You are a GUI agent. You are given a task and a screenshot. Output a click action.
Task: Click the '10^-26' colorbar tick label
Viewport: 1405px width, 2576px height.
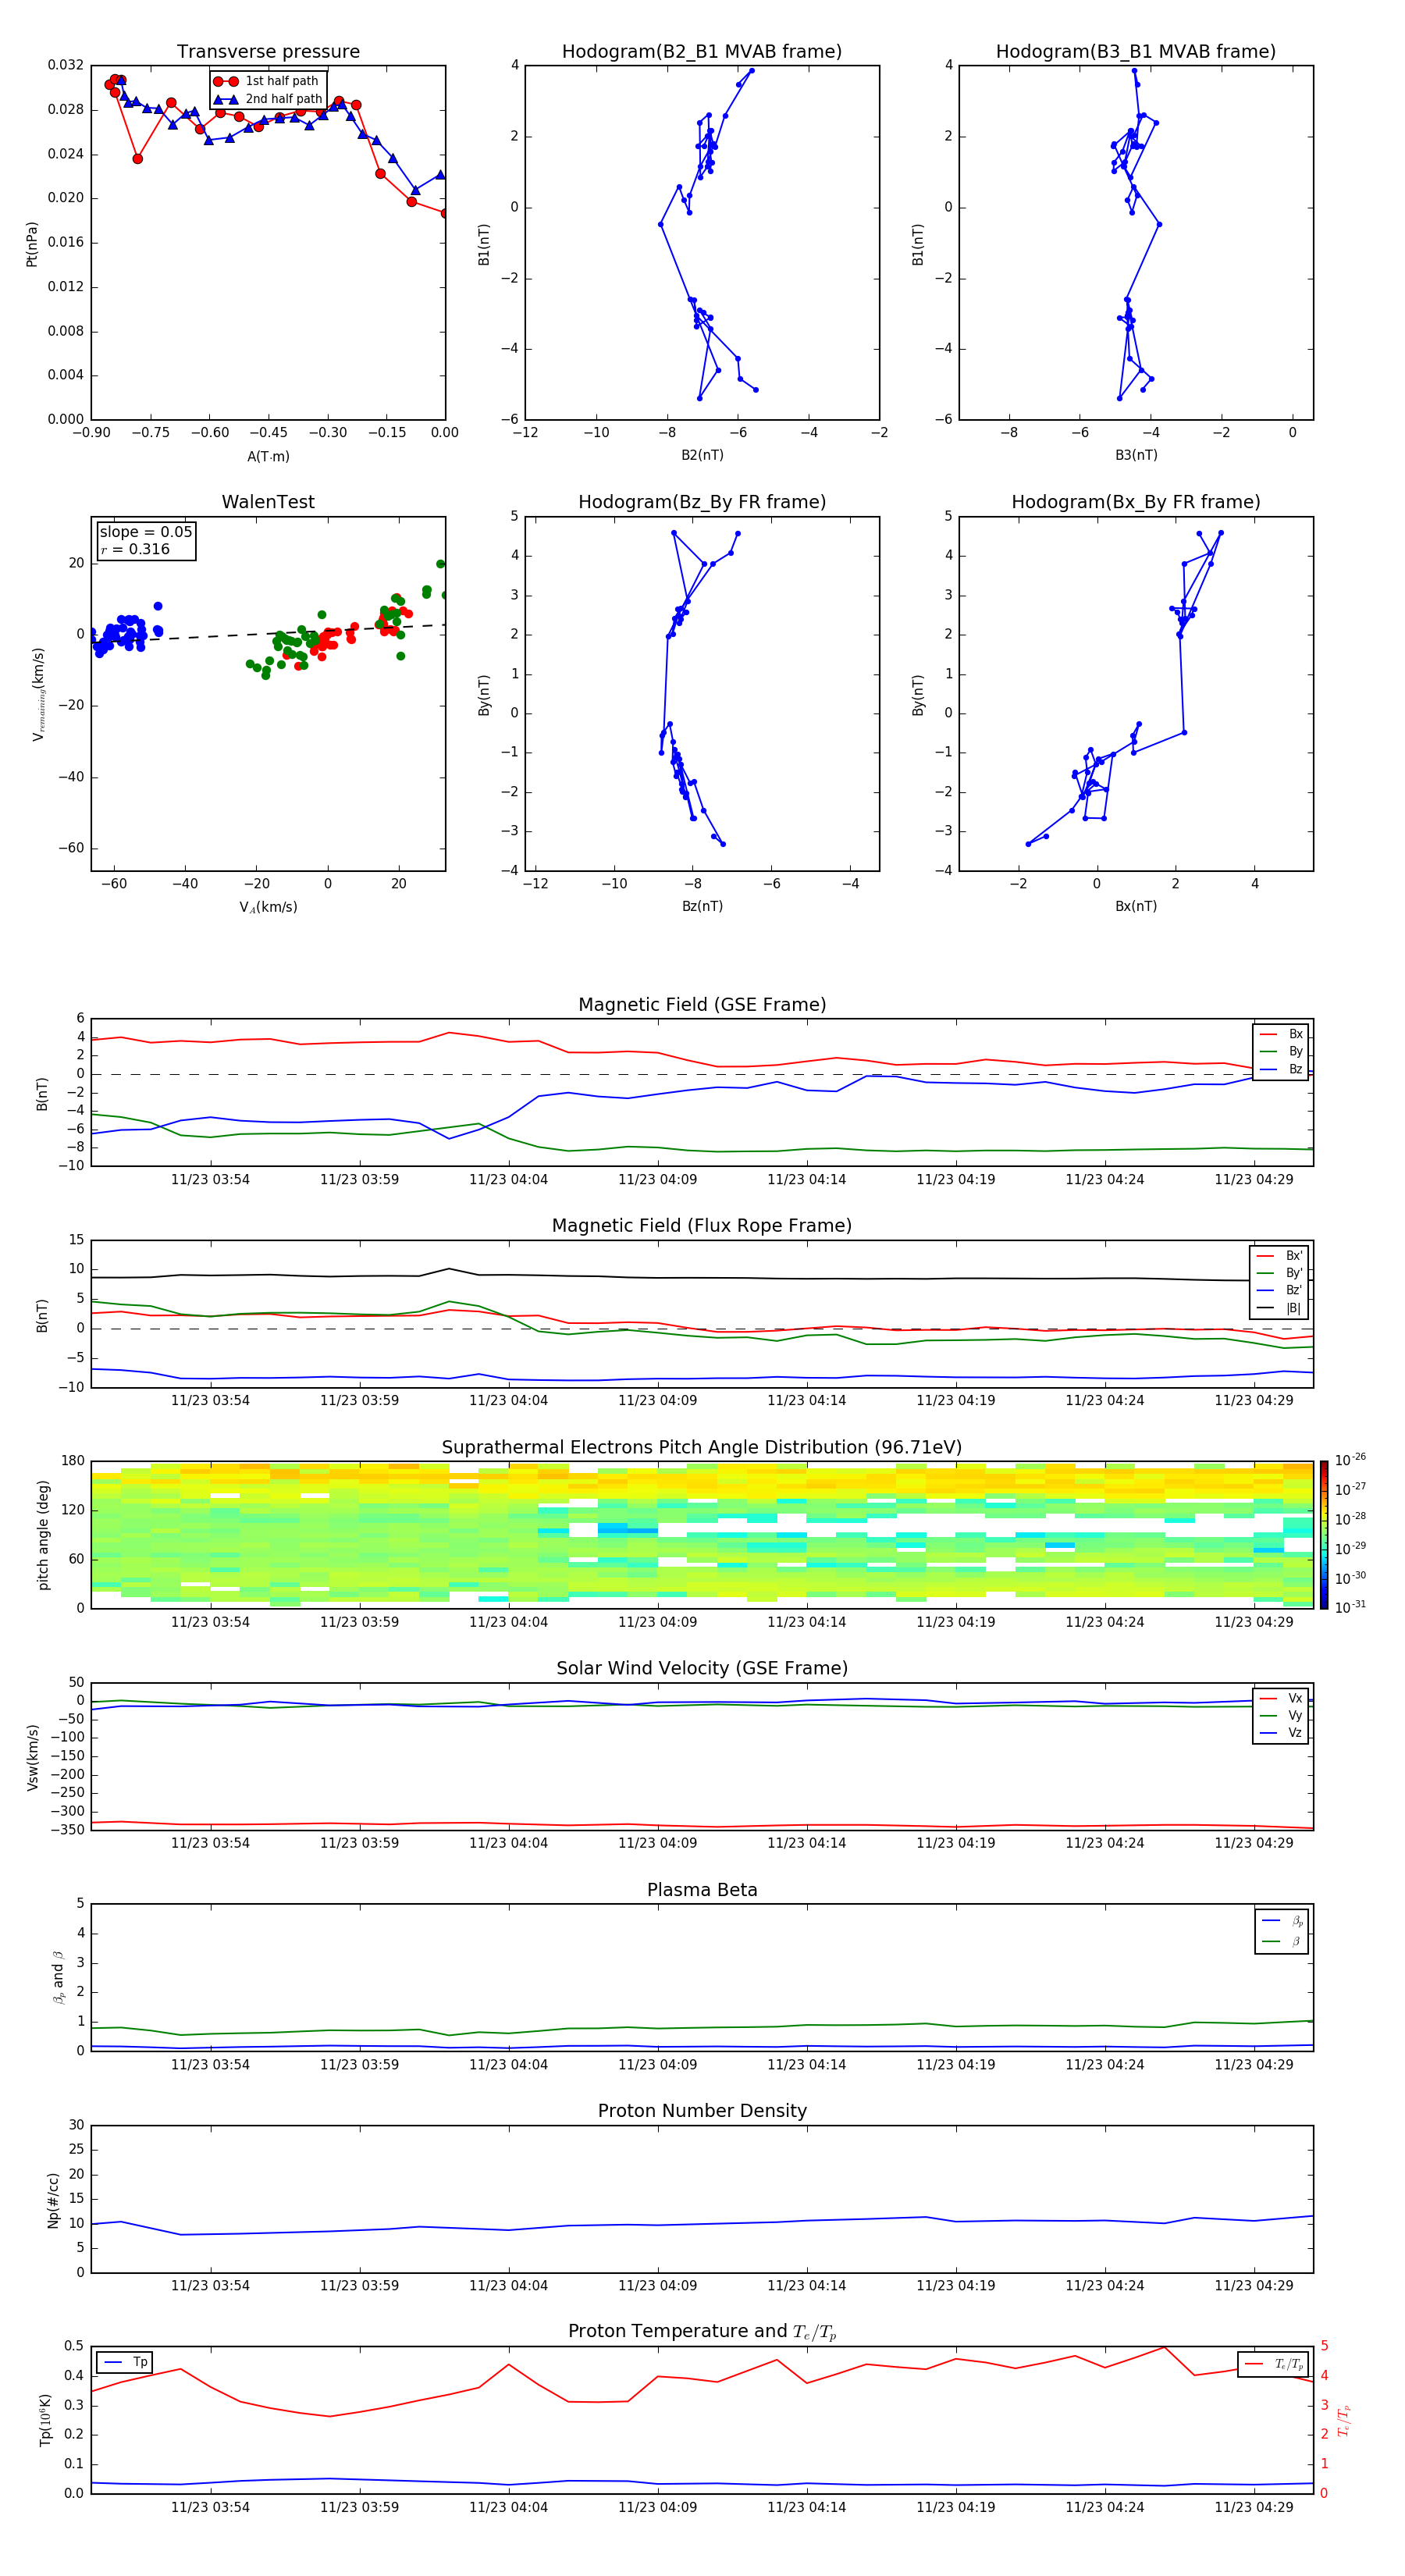click(x=1350, y=1460)
